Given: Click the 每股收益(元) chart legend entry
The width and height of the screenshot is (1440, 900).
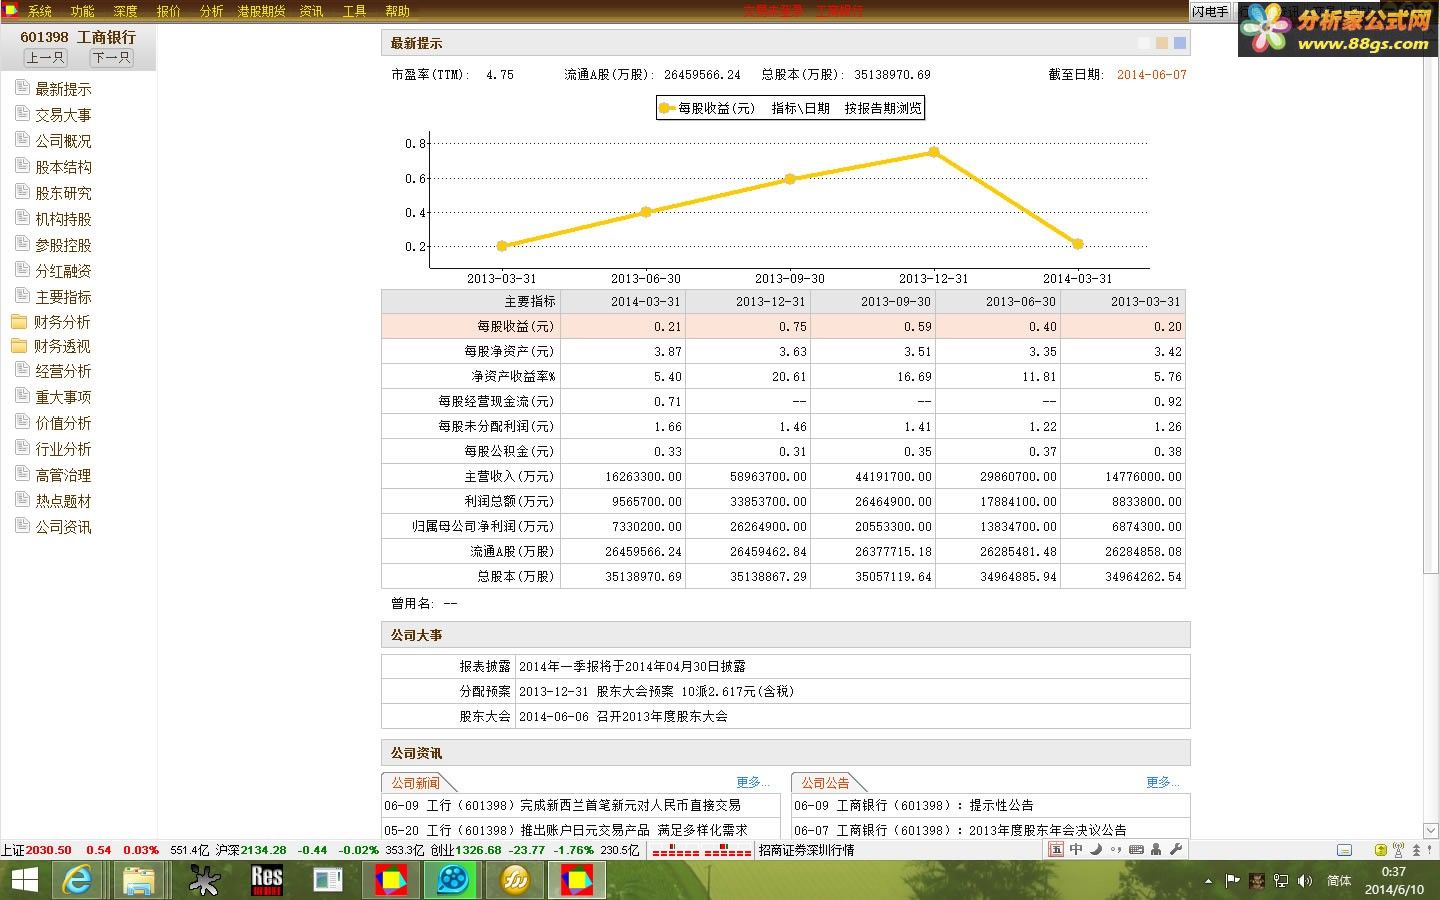Looking at the screenshot, I should (x=707, y=108).
